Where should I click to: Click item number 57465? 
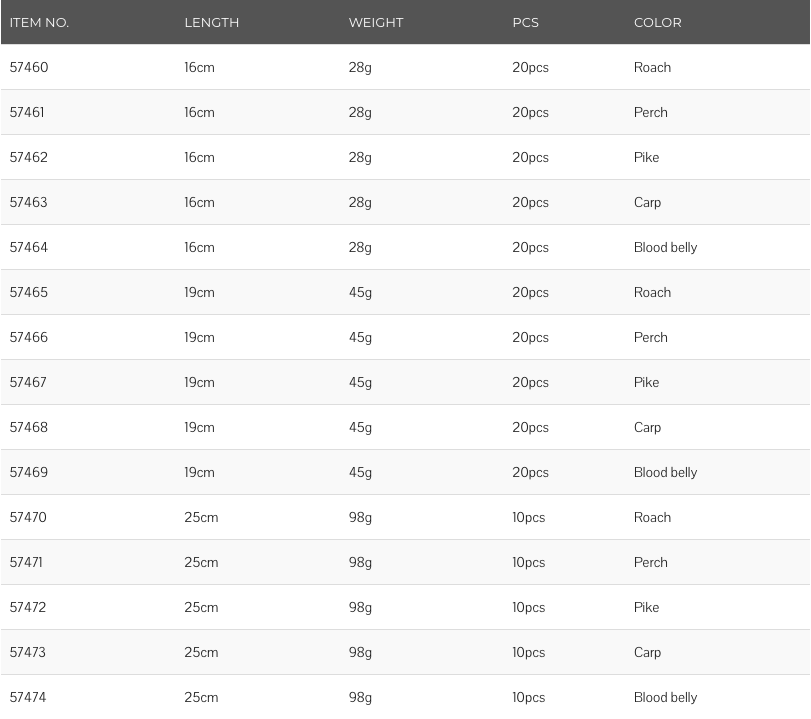(28, 292)
